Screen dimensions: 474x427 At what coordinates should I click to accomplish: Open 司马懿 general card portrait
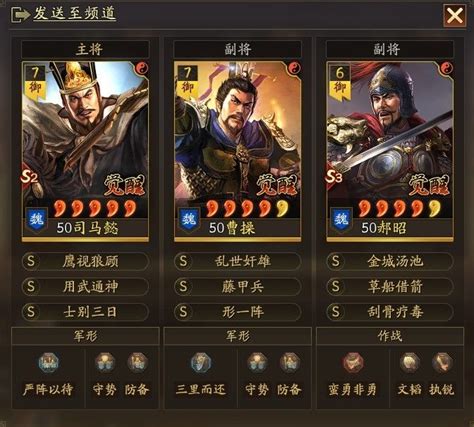coord(85,151)
